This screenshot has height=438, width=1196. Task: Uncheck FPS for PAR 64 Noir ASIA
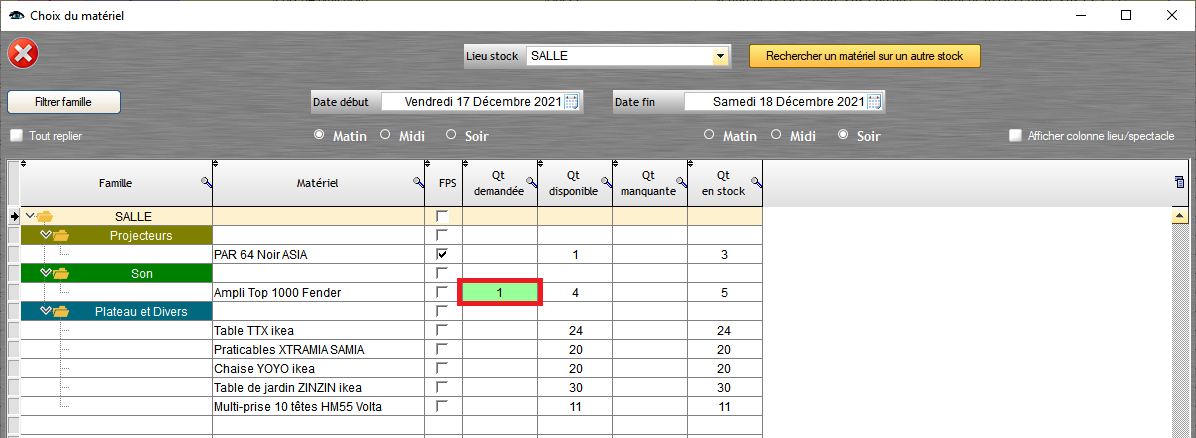click(x=442, y=254)
